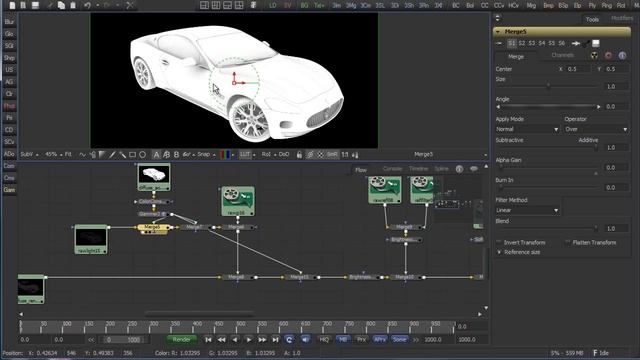Enable Invert Transform checkbox
Screen dimensions: 640x360
click(x=499, y=242)
